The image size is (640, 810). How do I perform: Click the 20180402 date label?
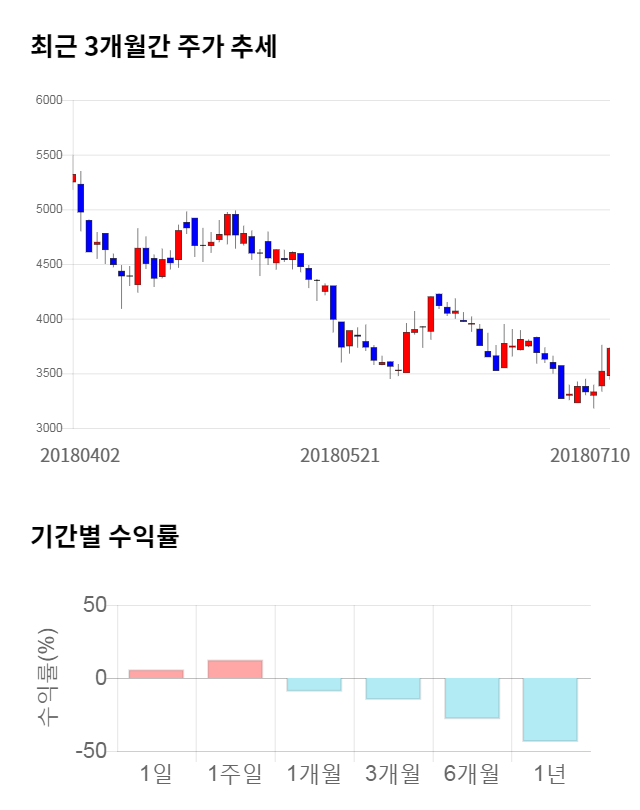tap(80, 455)
